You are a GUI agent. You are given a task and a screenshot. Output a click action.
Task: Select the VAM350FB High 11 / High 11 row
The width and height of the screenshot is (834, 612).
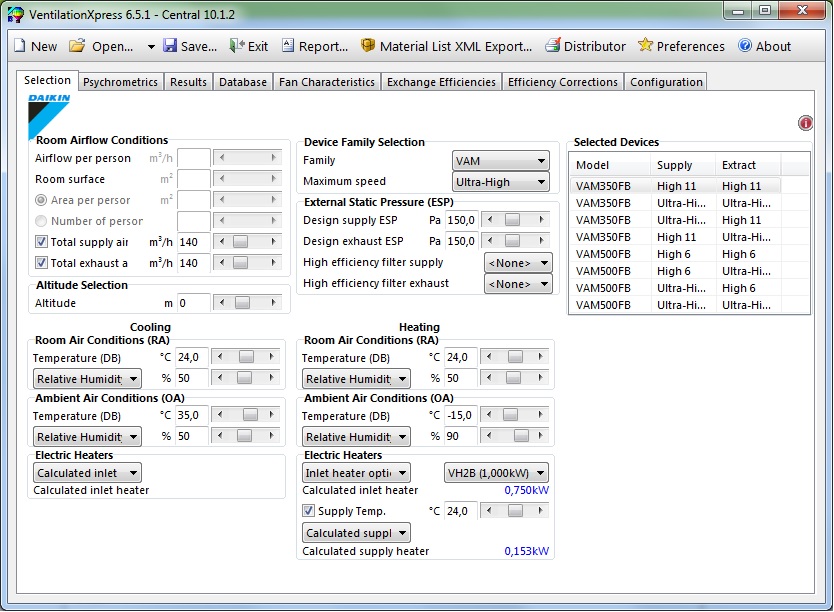click(x=675, y=186)
